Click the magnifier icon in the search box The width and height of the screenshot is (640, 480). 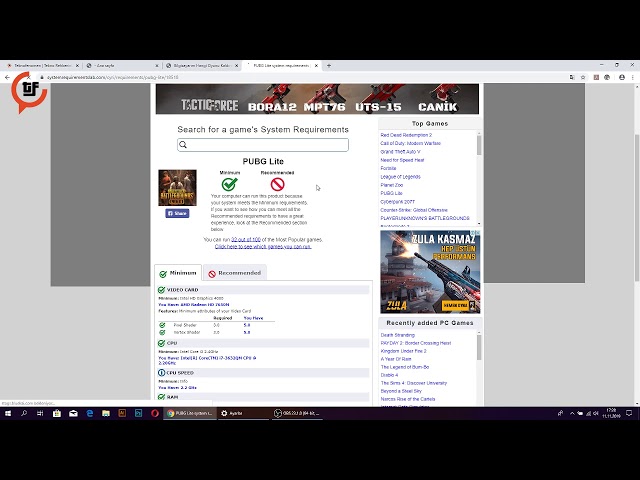[183, 144]
